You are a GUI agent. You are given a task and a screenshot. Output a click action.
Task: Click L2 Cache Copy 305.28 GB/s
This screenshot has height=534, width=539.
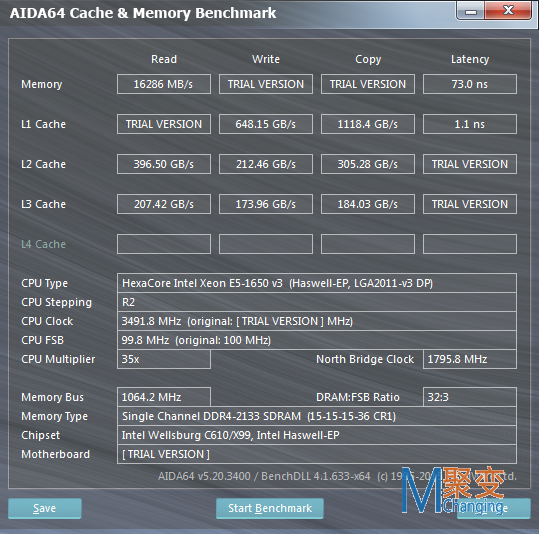click(368, 164)
